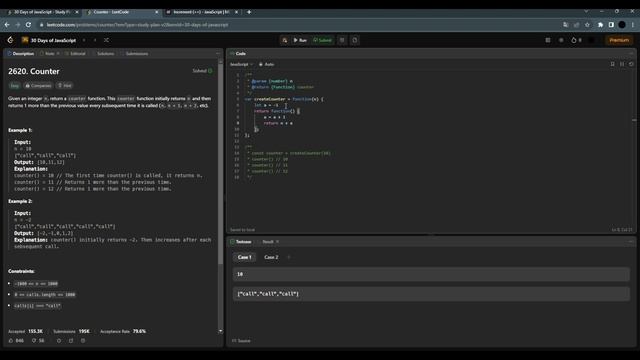Toggle the Auto setting in code editor

(267, 64)
